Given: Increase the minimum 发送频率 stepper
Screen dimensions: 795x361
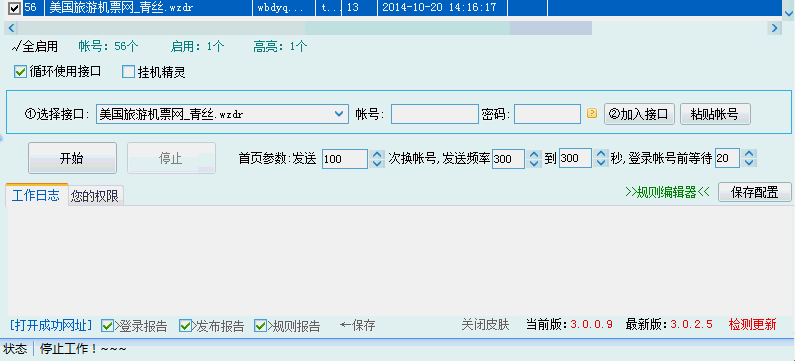Looking at the screenshot, I should (534, 155).
